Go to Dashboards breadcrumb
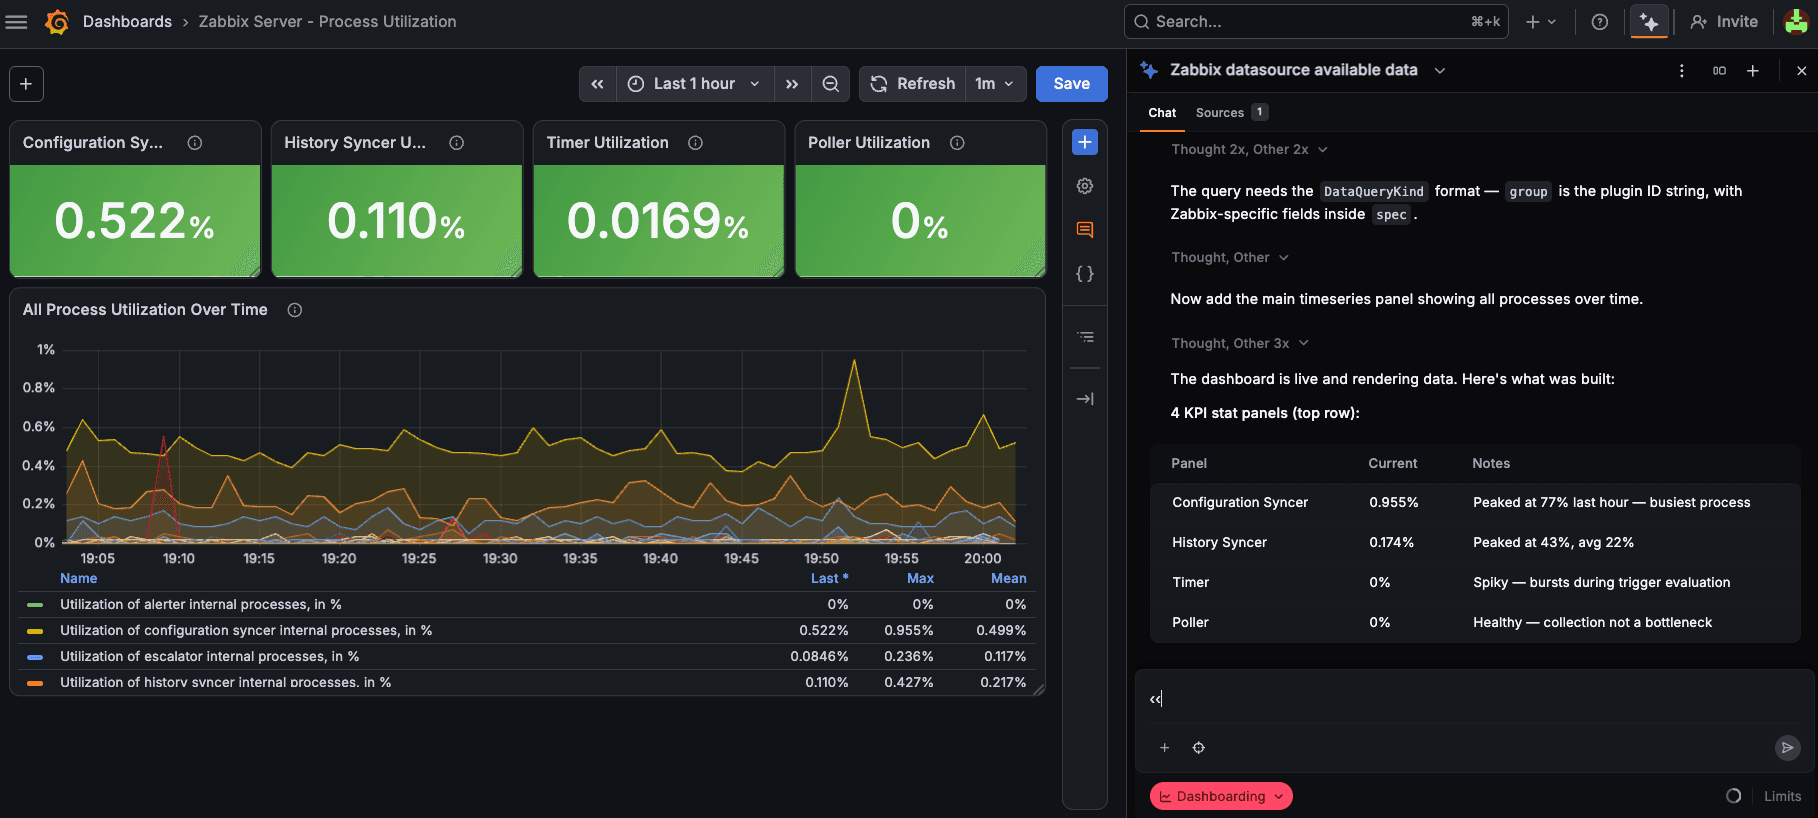This screenshot has height=818, width=1818. coord(127,22)
